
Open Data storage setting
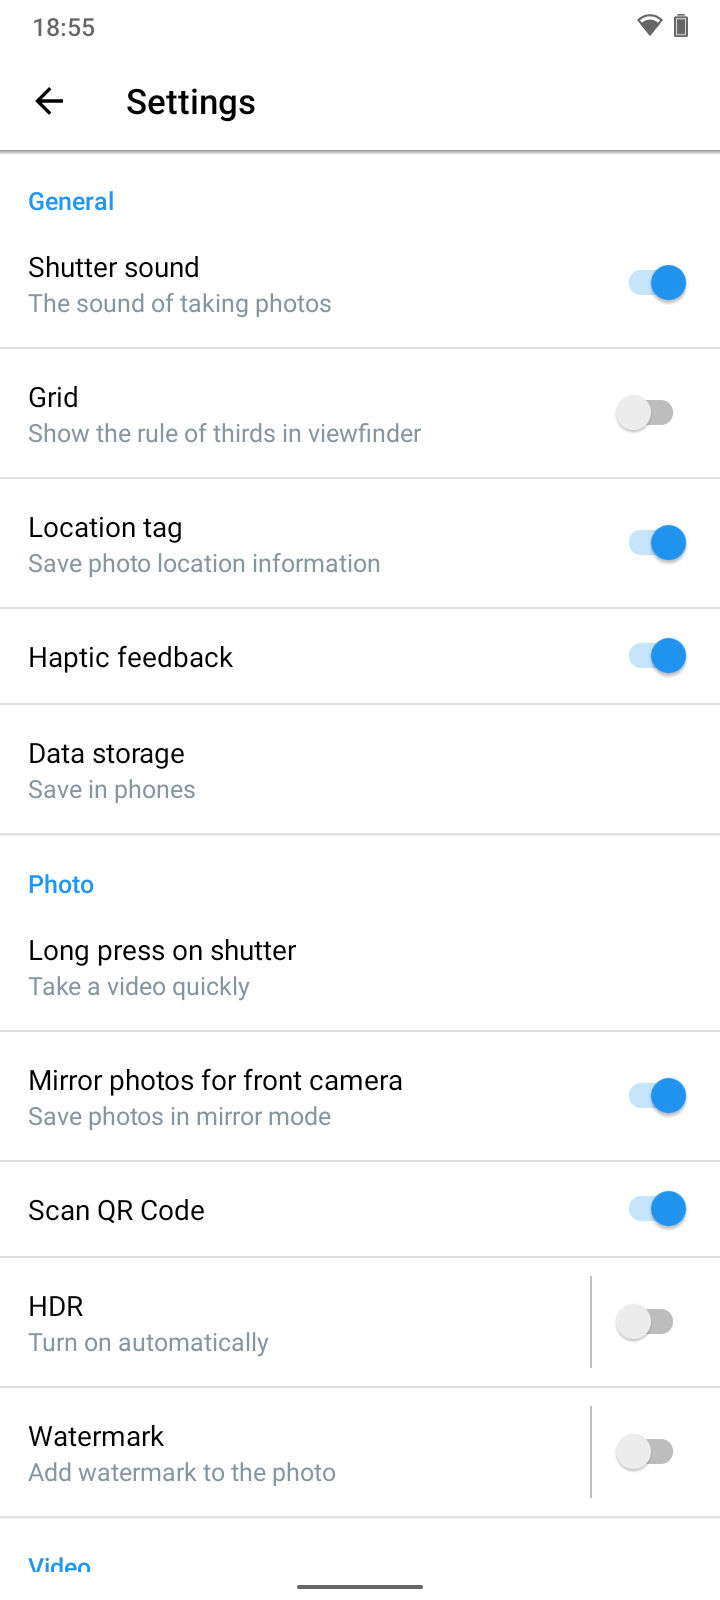[x=360, y=770]
